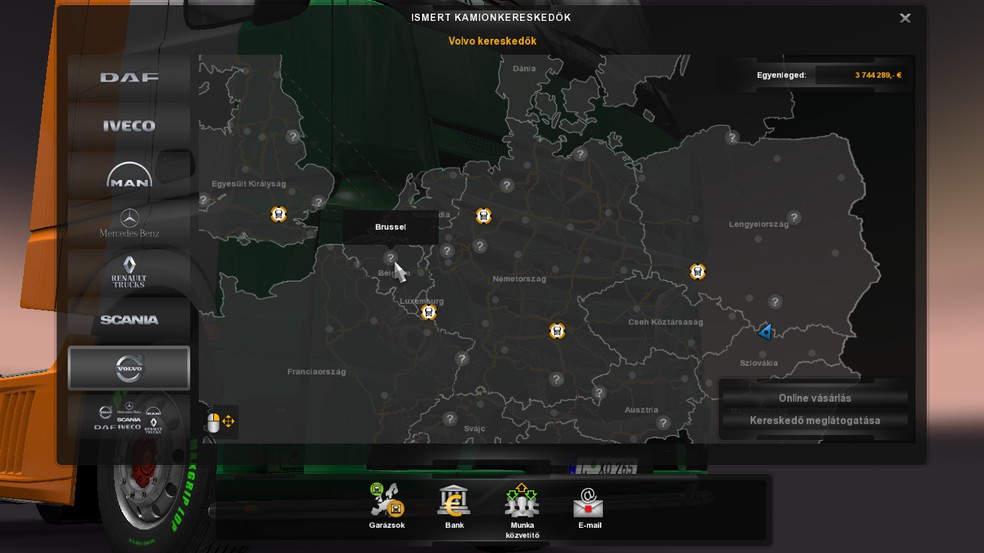Click the Volvo dealer marker in Egyesült Királyság
984x553 pixels.
pyautogui.click(x=279, y=214)
